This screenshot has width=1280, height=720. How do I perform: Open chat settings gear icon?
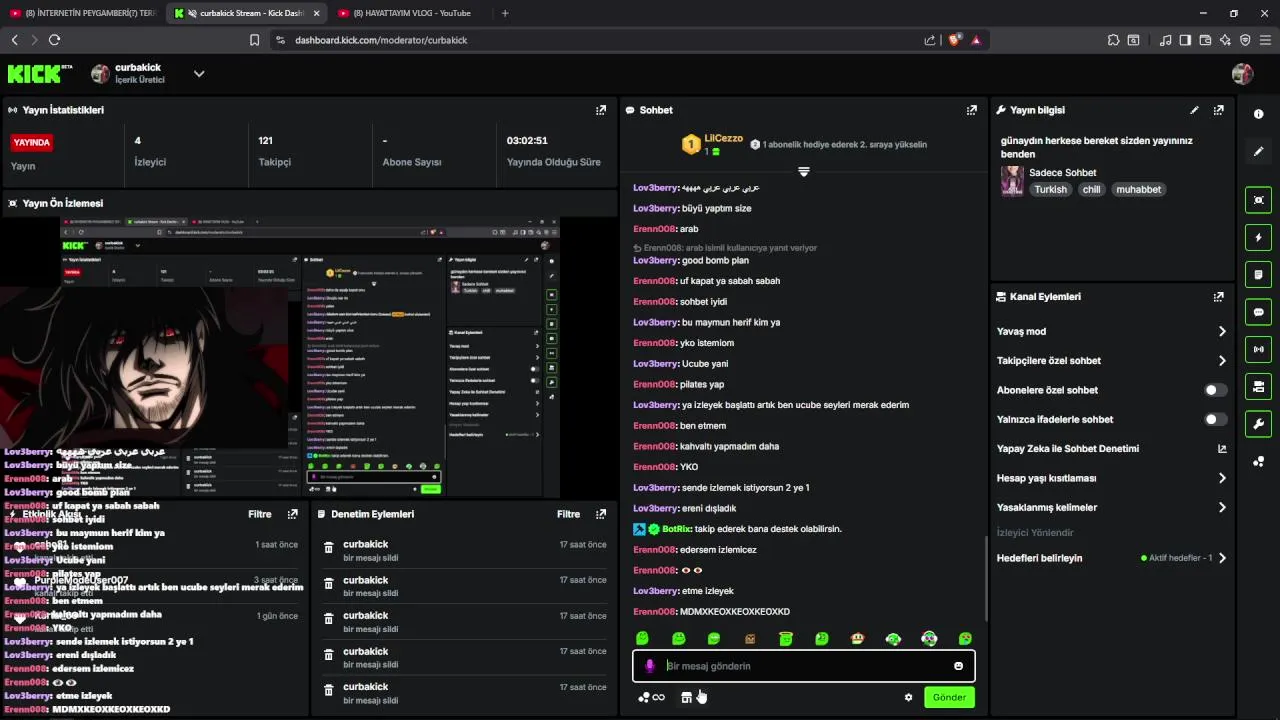click(908, 697)
